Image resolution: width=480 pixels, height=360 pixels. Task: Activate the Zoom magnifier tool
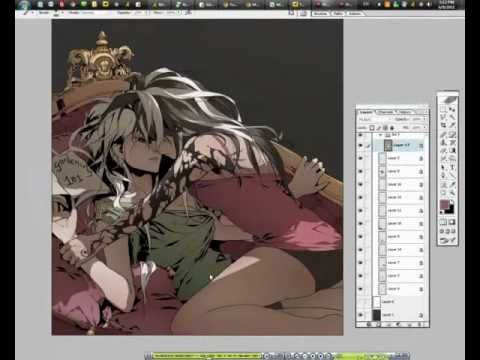453,191
